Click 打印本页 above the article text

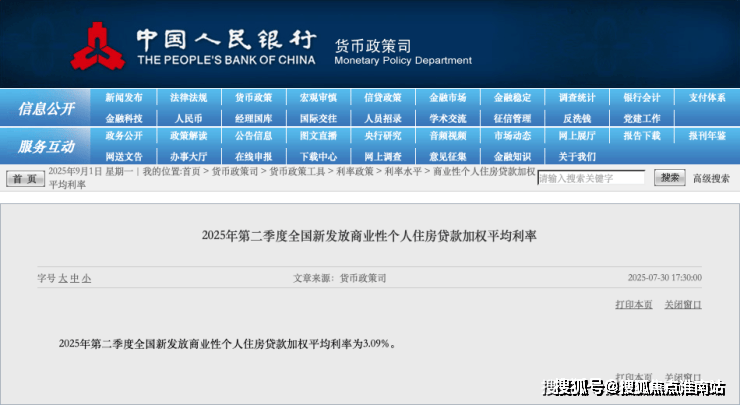(634, 304)
